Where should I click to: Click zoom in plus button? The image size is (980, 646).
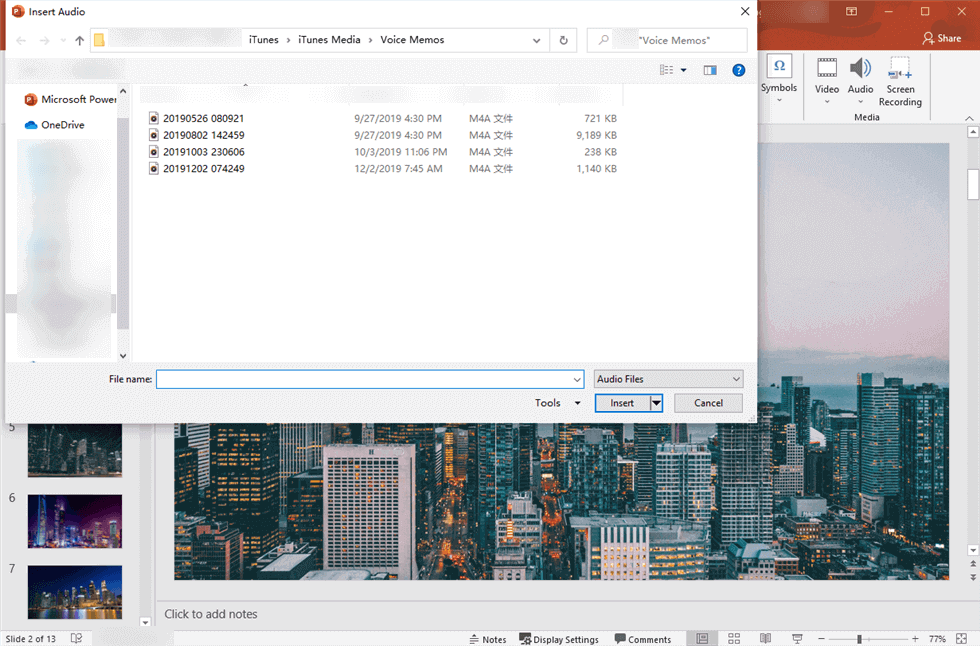pos(915,639)
